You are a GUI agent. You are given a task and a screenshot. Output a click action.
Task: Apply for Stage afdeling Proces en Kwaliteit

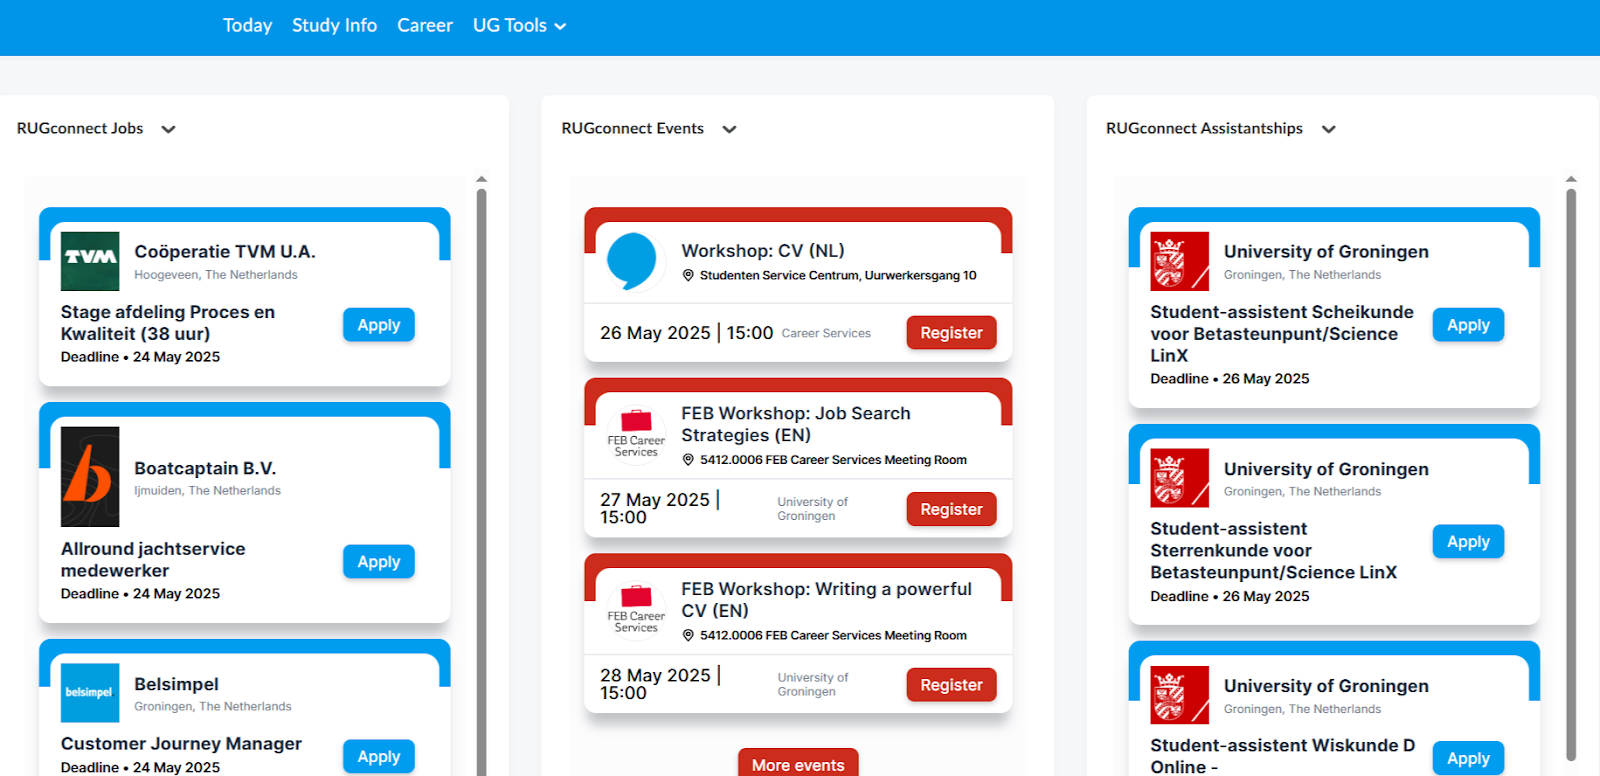pyautogui.click(x=379, y=325)
